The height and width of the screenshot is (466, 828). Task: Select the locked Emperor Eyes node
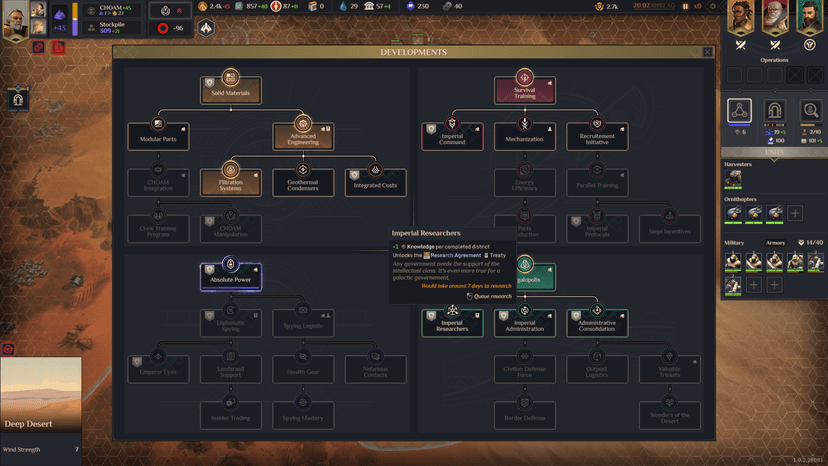(158, 369)
